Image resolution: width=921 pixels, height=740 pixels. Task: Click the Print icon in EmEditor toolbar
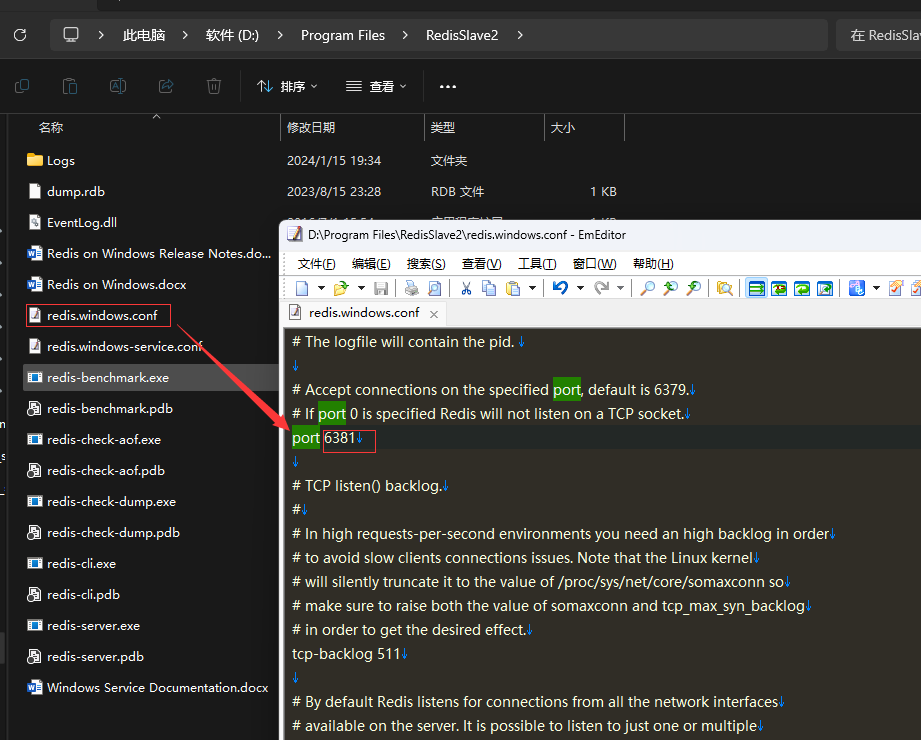click(412, 288)
